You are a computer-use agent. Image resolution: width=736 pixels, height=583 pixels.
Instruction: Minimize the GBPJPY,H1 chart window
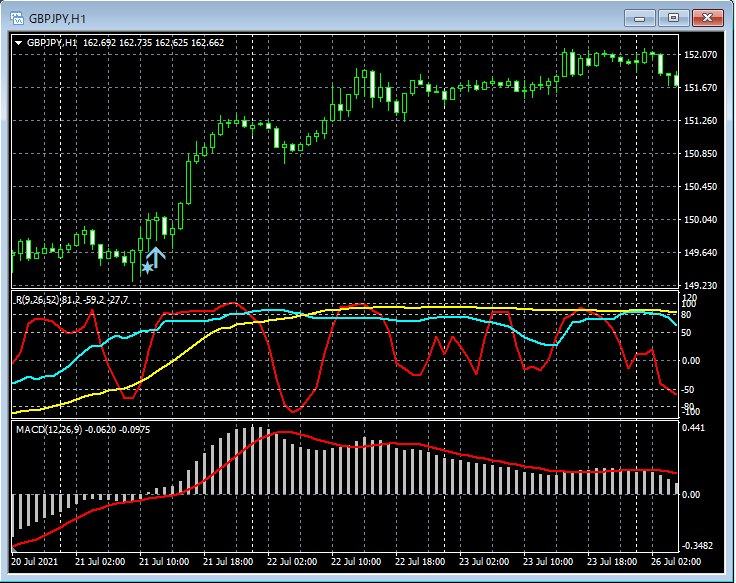coord(639,18)
